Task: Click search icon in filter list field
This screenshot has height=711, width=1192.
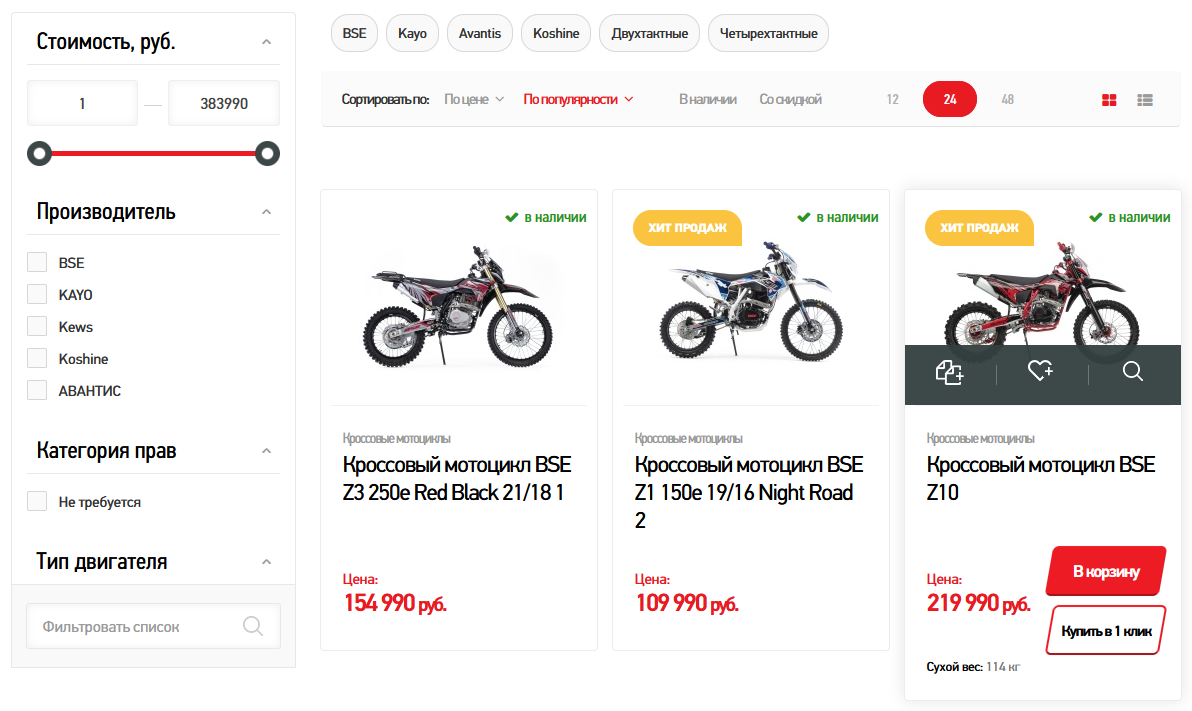Action: [253, 626]
